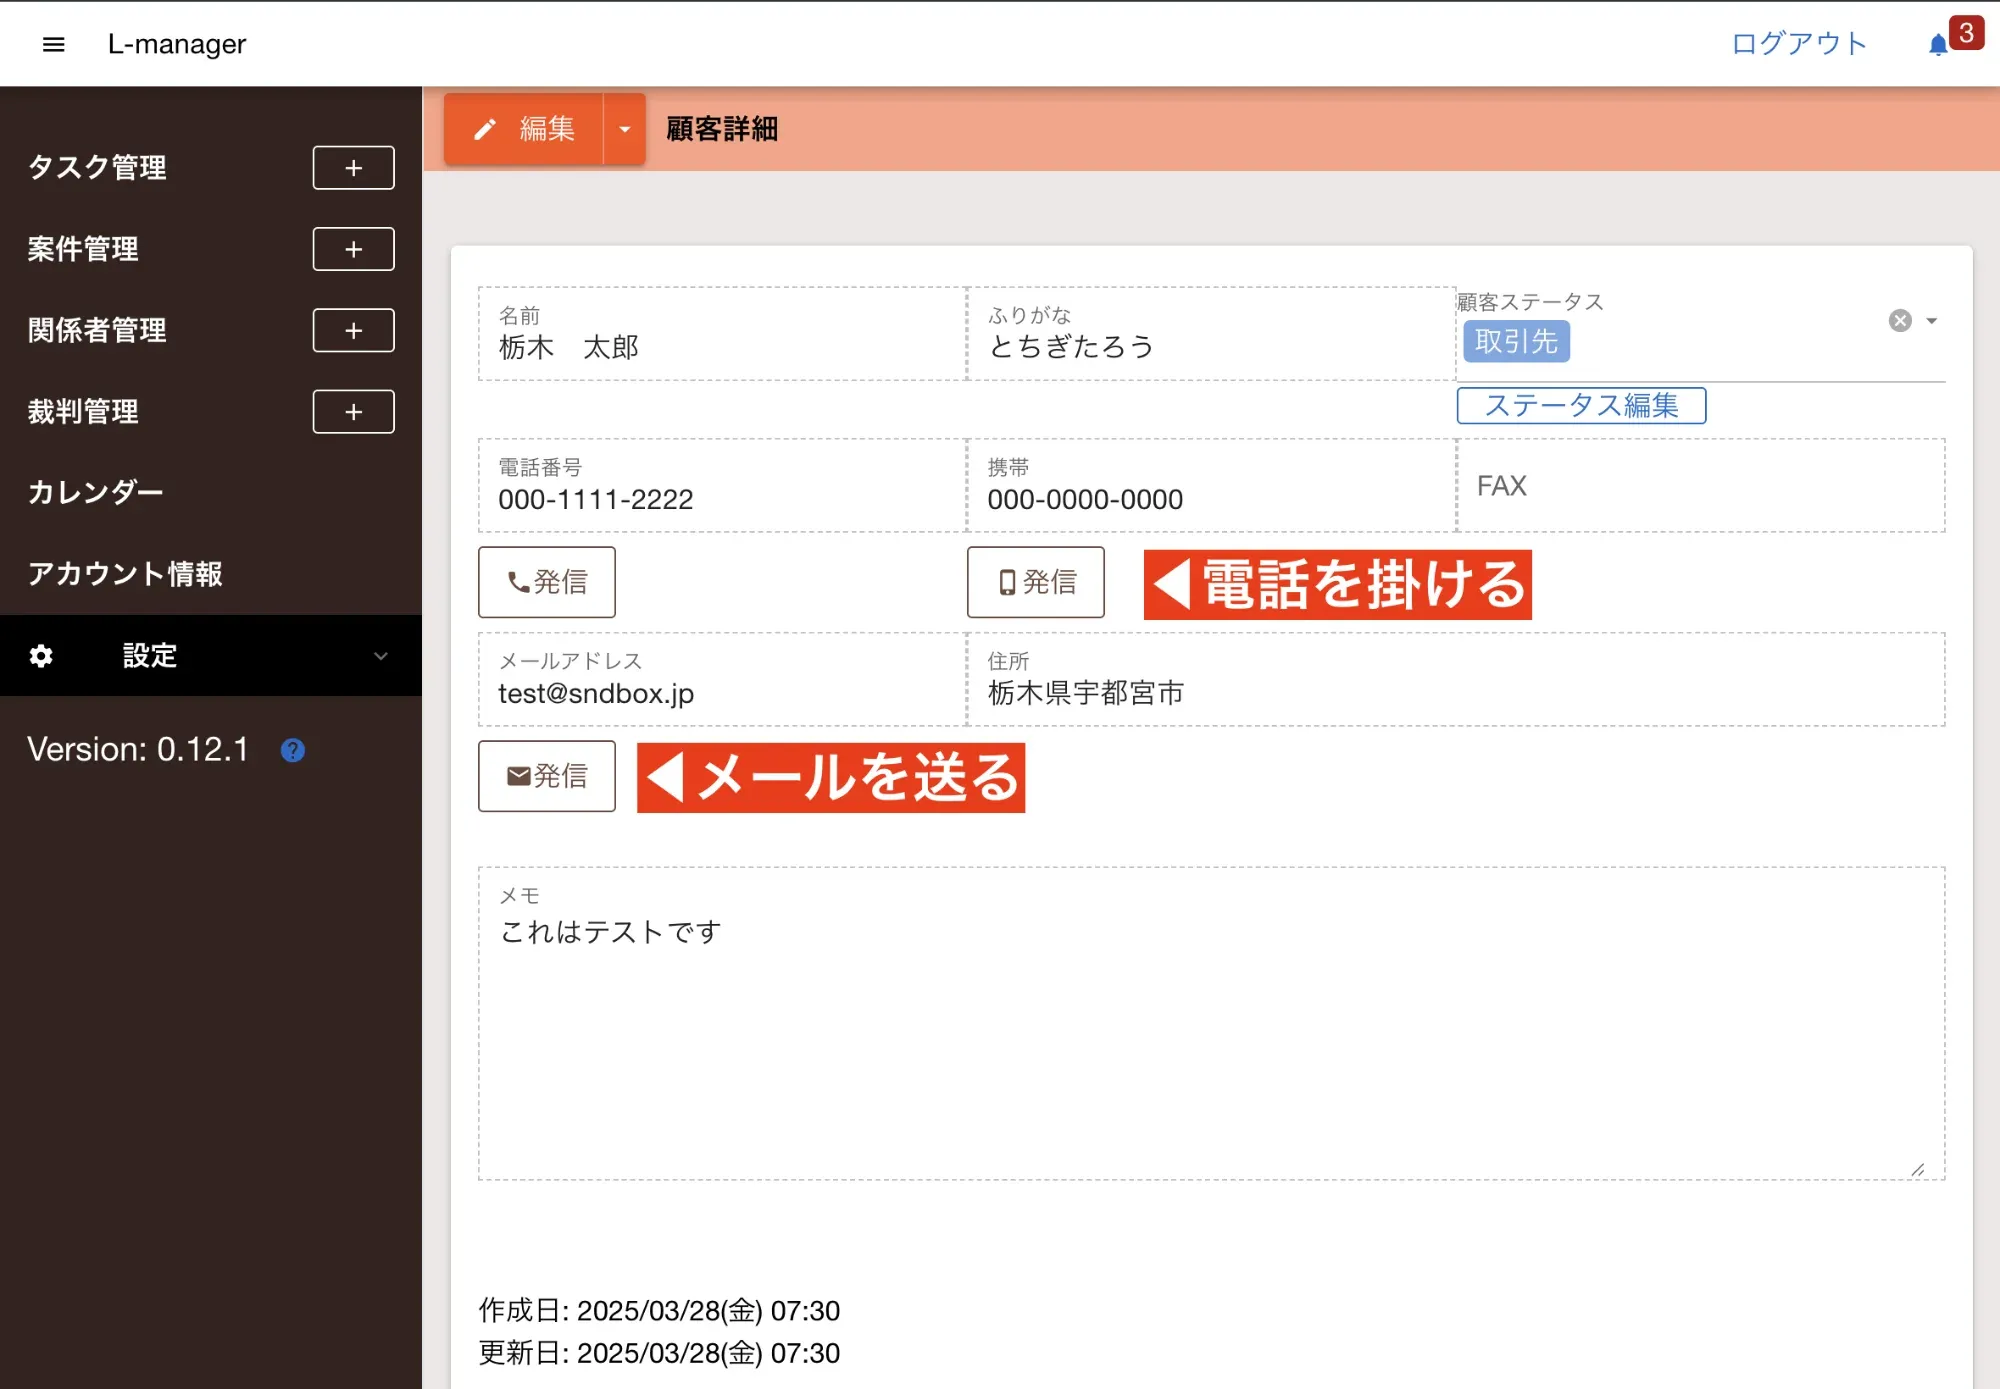Expand the 編集 dropdown arrow
The height and width of the screenshot is (1389, 2000).
coord(625,129)
